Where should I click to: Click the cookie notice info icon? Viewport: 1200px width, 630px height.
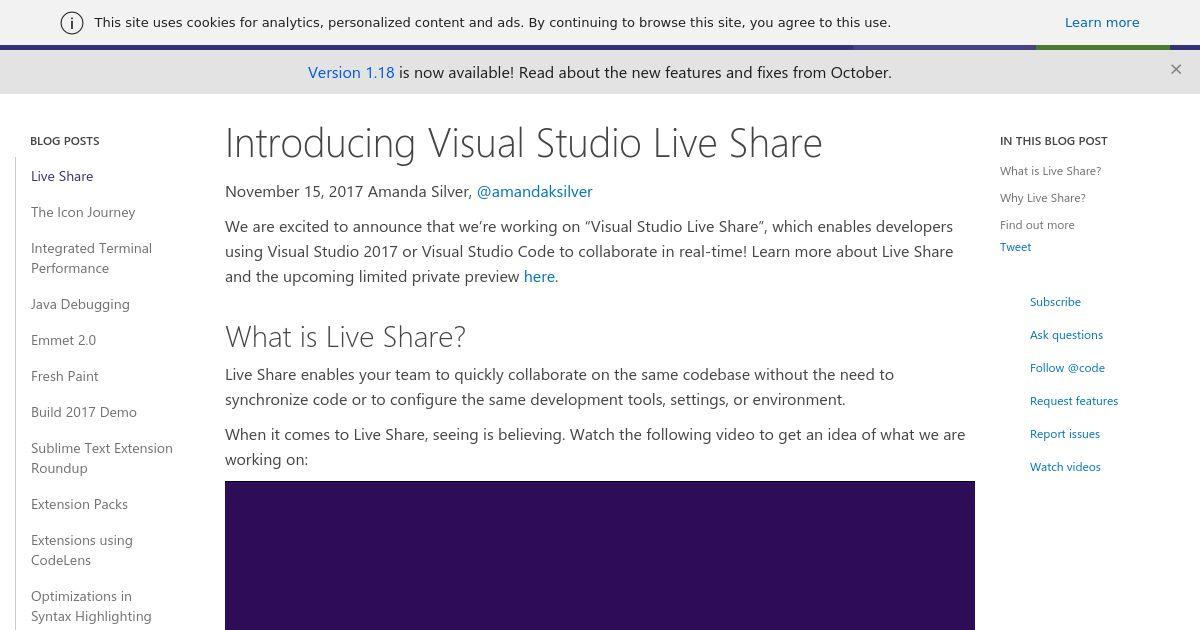click(x=72, y=23)
